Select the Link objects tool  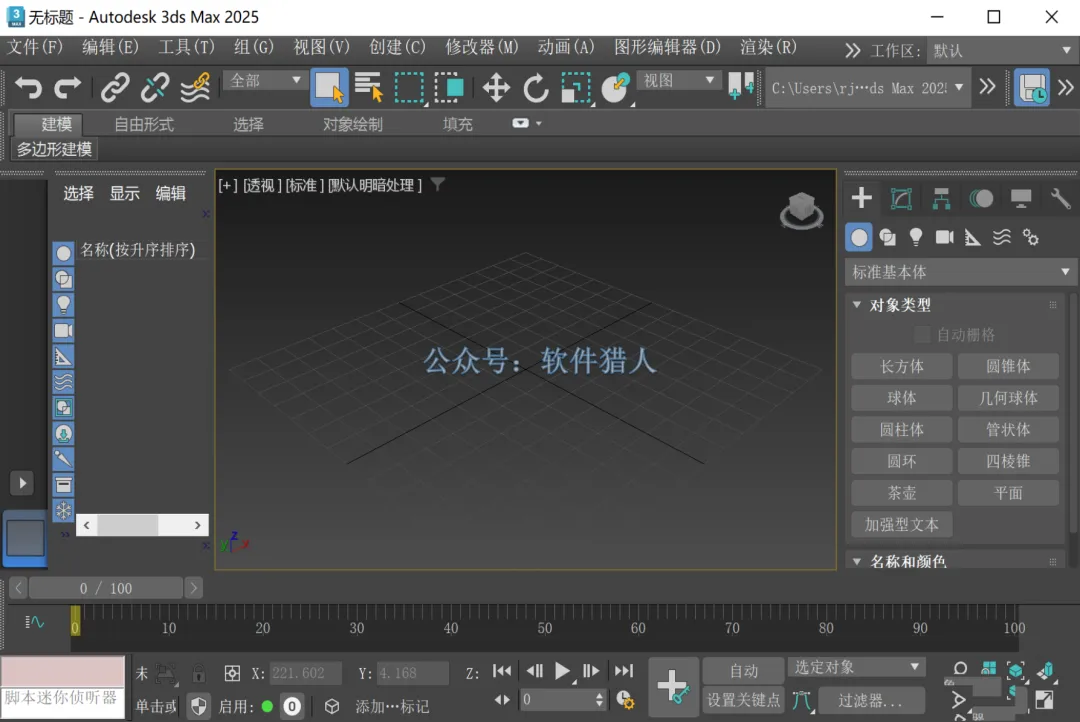click(x=115, y=87)
